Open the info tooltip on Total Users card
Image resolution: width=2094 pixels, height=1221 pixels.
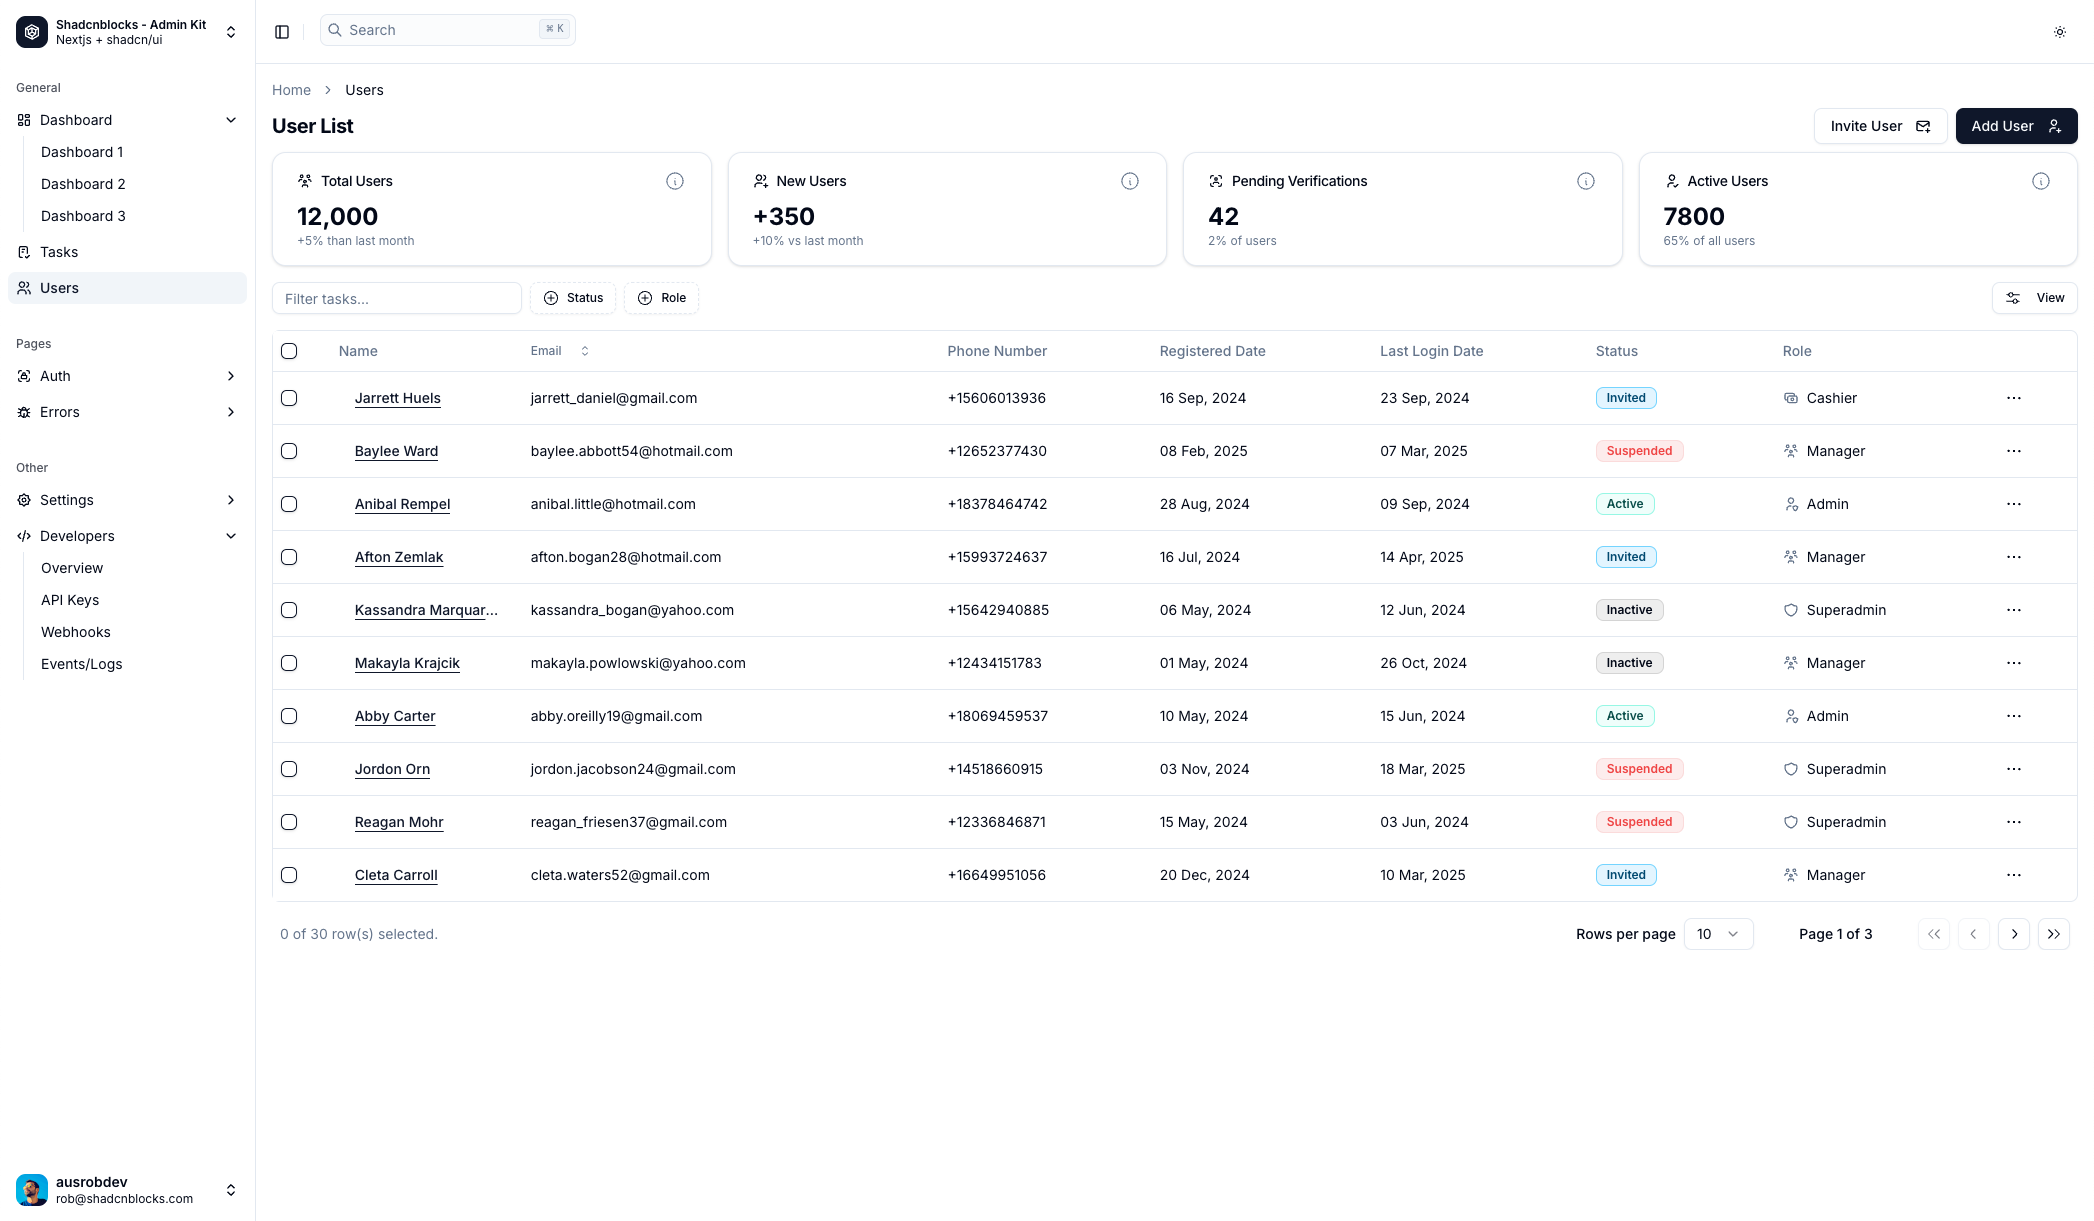(x=675, y=181)
